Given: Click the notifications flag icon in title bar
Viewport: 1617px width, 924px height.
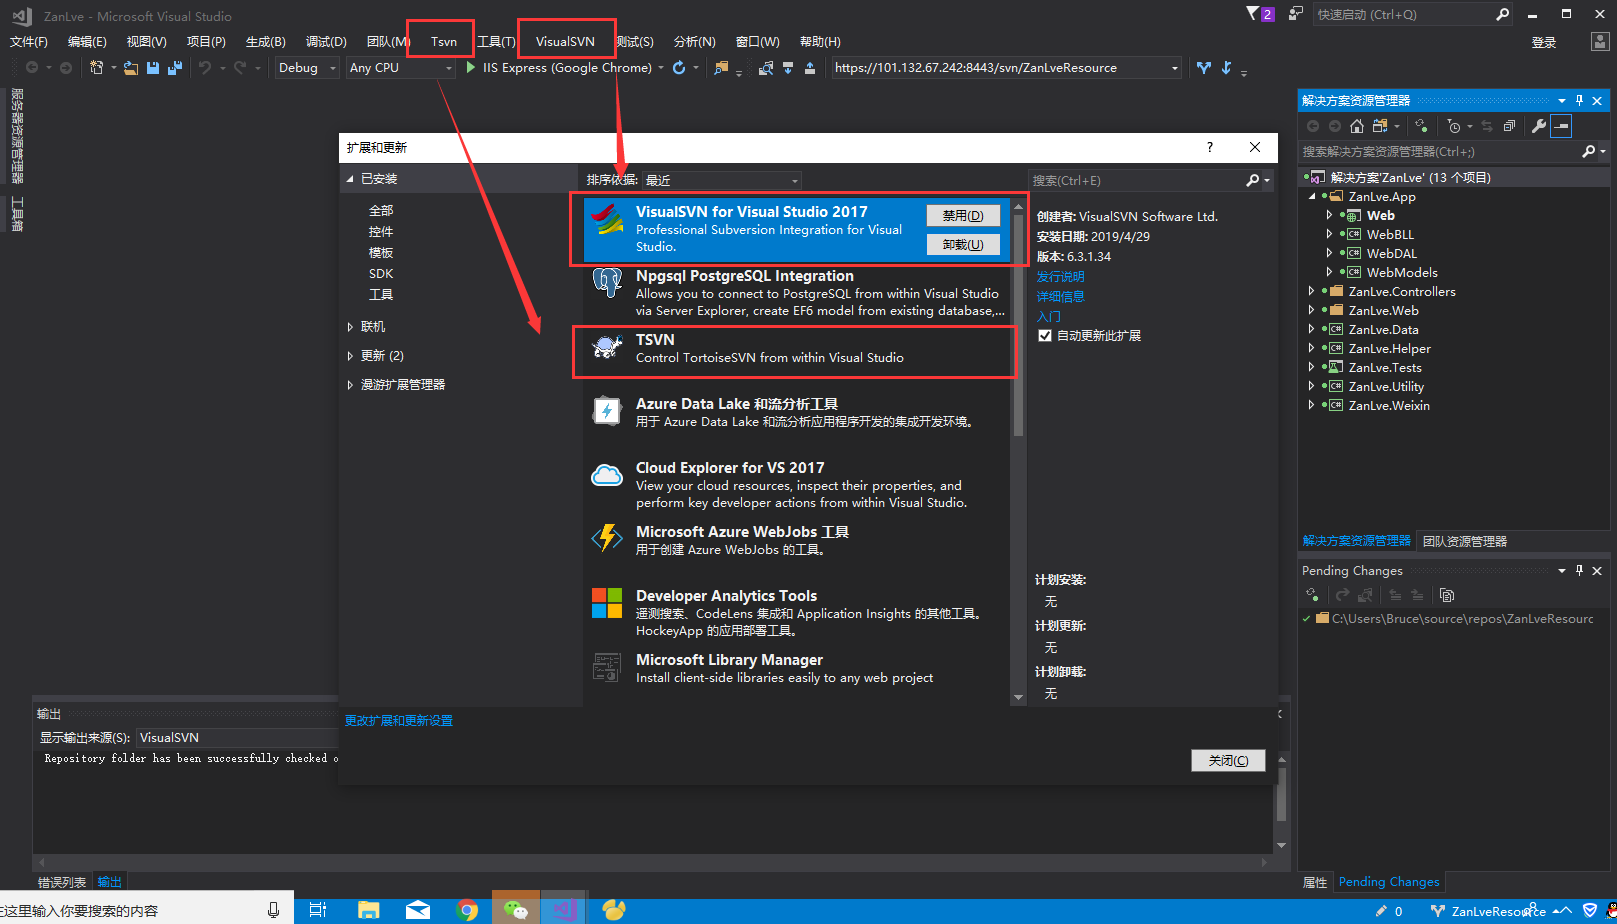Looking at the screenshot, I should coord(1253,14).
